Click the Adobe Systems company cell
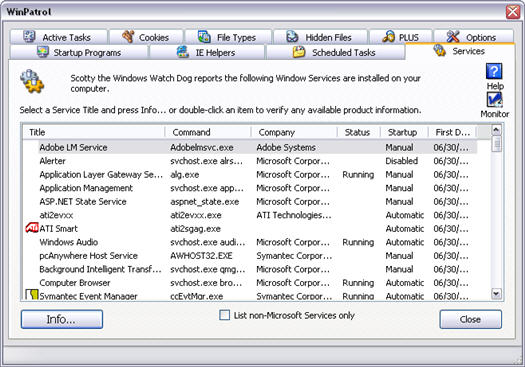Image resolution: width=525 pixels, height=367 pixels. [x=286, y=147]
